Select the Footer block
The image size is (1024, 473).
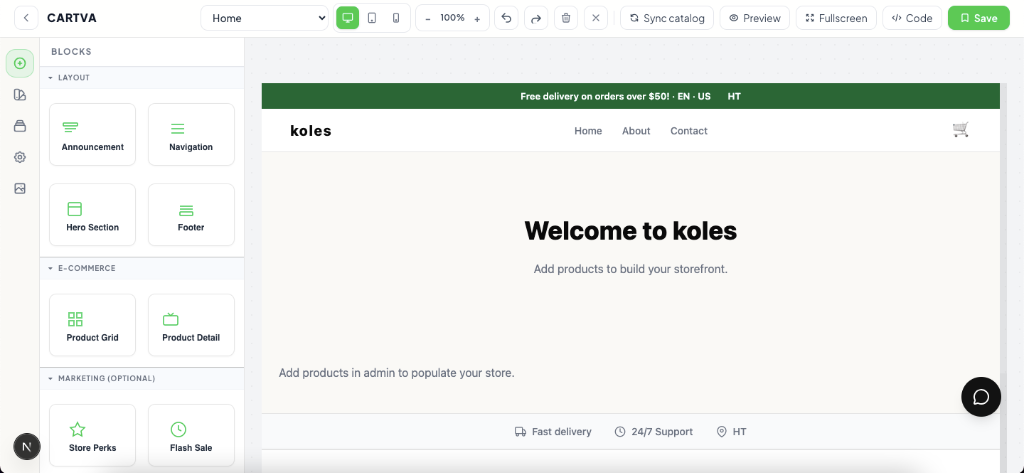pyautogui.click(x=191, y=215)
